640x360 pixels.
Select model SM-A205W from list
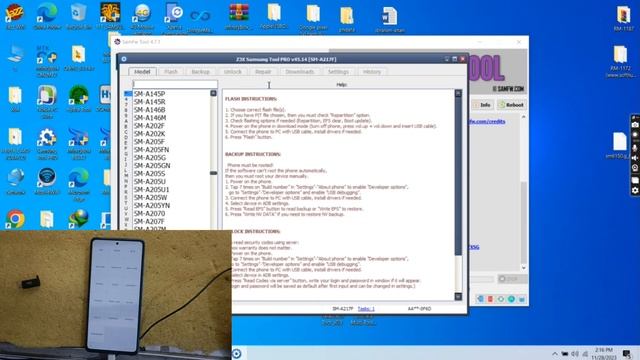pyautogui.click(x=150, y=198)
